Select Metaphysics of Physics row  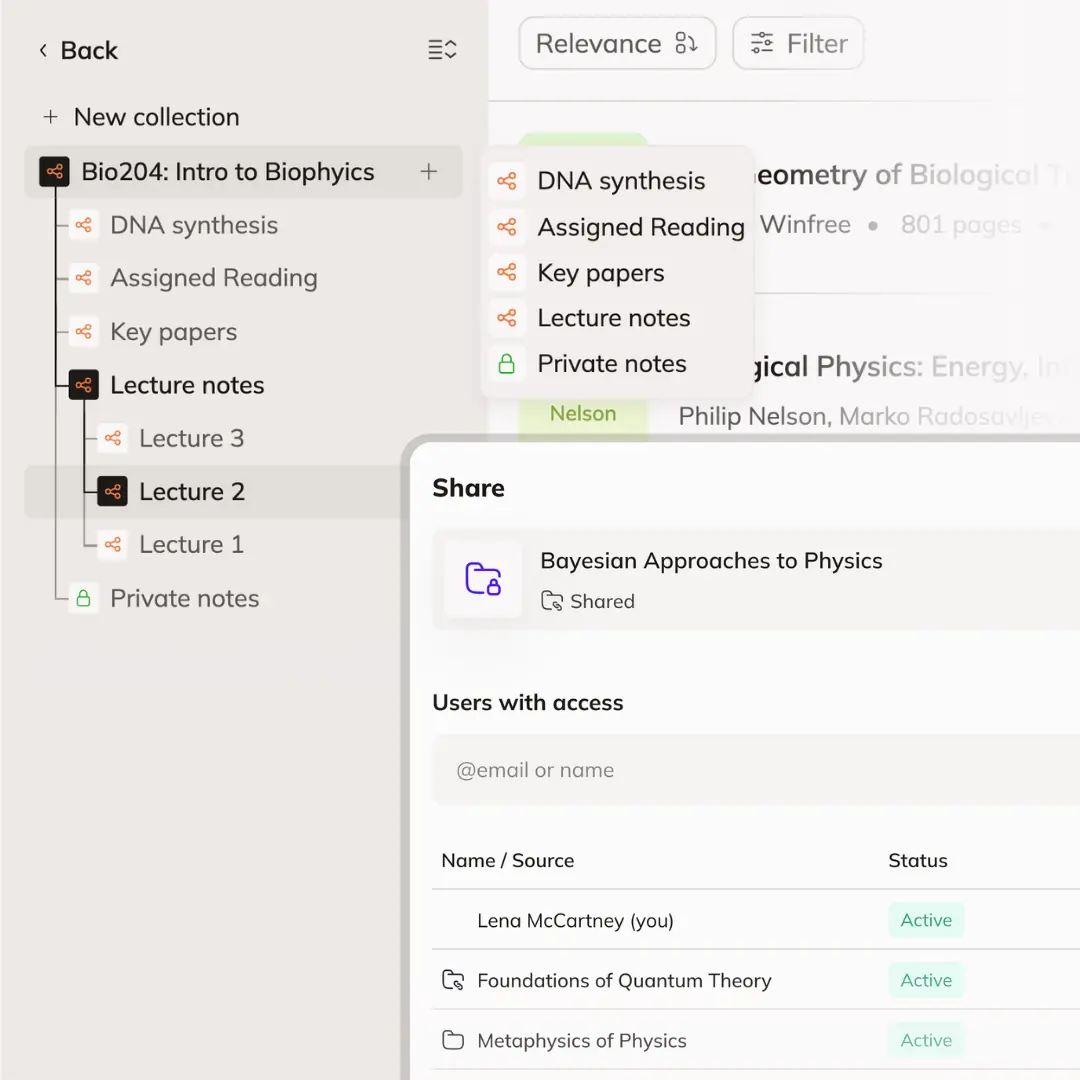756,1040
